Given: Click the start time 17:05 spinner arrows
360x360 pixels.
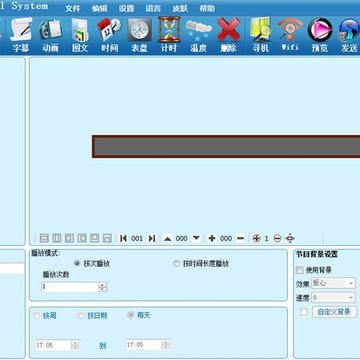Looking at the screenshot, I should [x=76, y=345].
